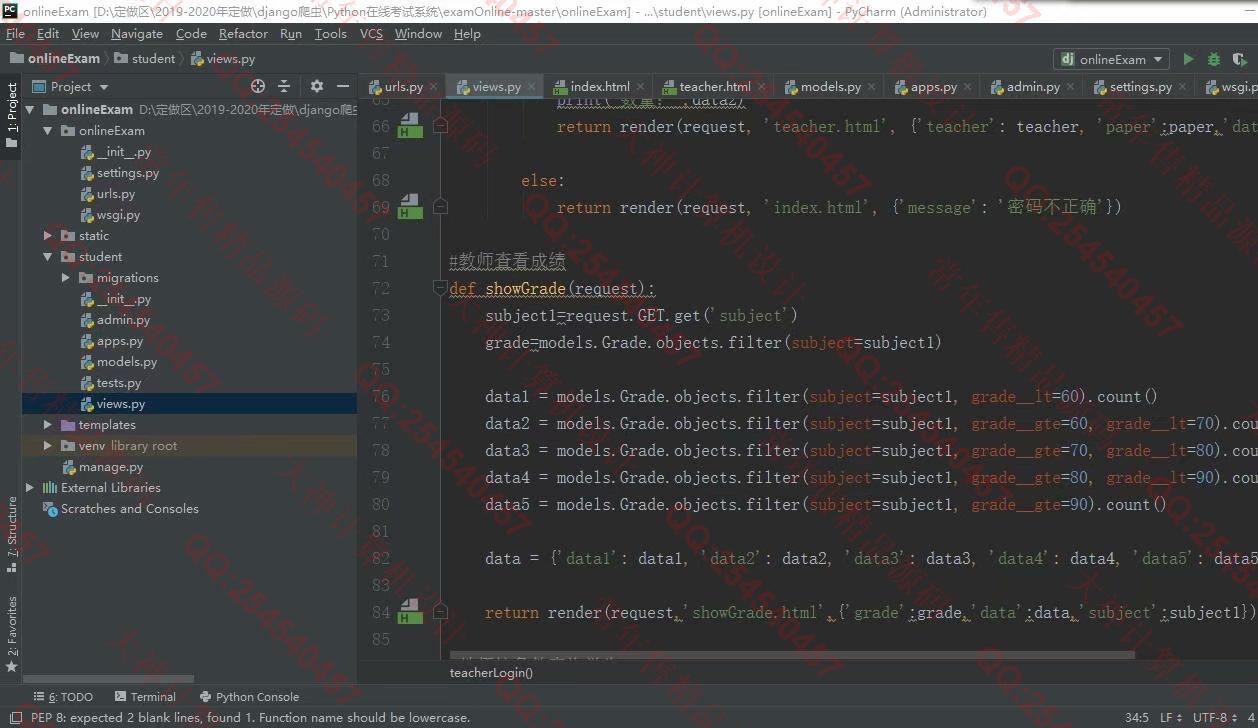Close the admin.py editor tab
This screenshot has width=1258, height=728.
1072,87
